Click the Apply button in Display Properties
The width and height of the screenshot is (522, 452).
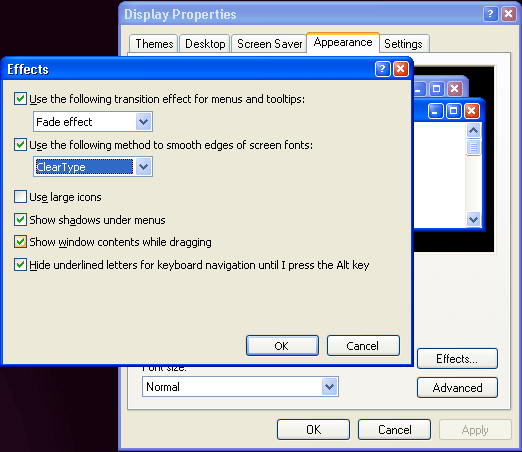point(475,430)
